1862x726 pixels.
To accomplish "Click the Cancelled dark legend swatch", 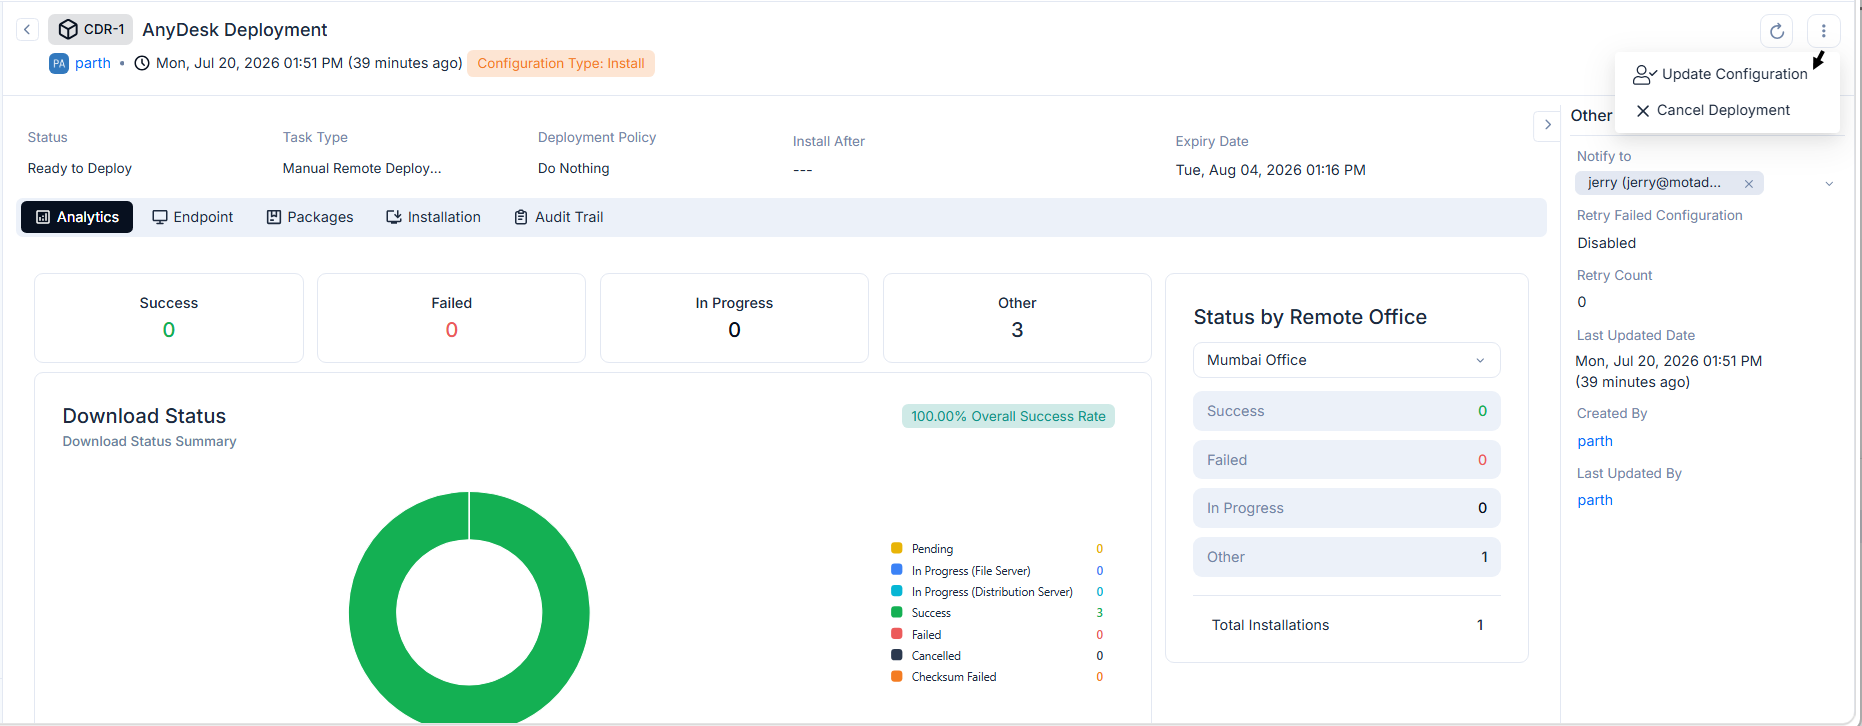I will click(897, 655).
